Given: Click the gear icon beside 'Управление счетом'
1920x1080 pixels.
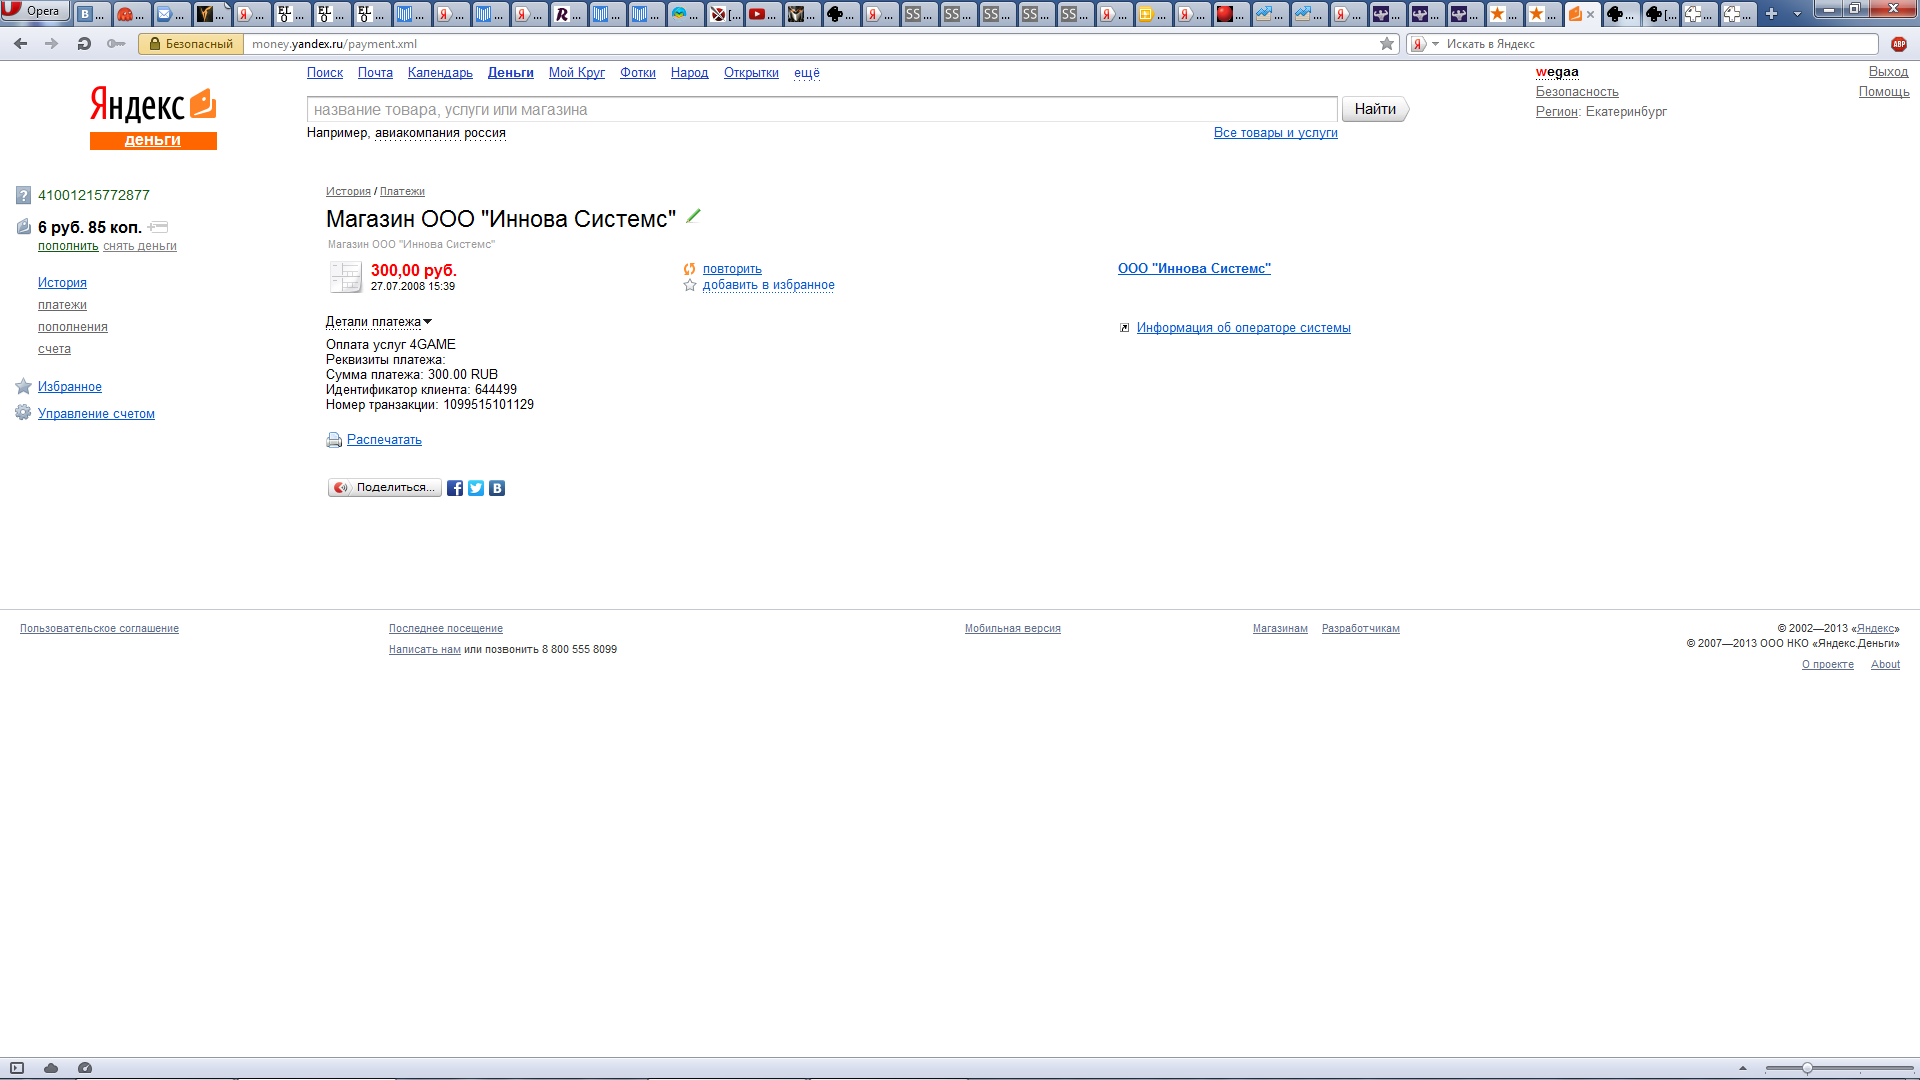Looking at the screenshot, I should [23, 413].
